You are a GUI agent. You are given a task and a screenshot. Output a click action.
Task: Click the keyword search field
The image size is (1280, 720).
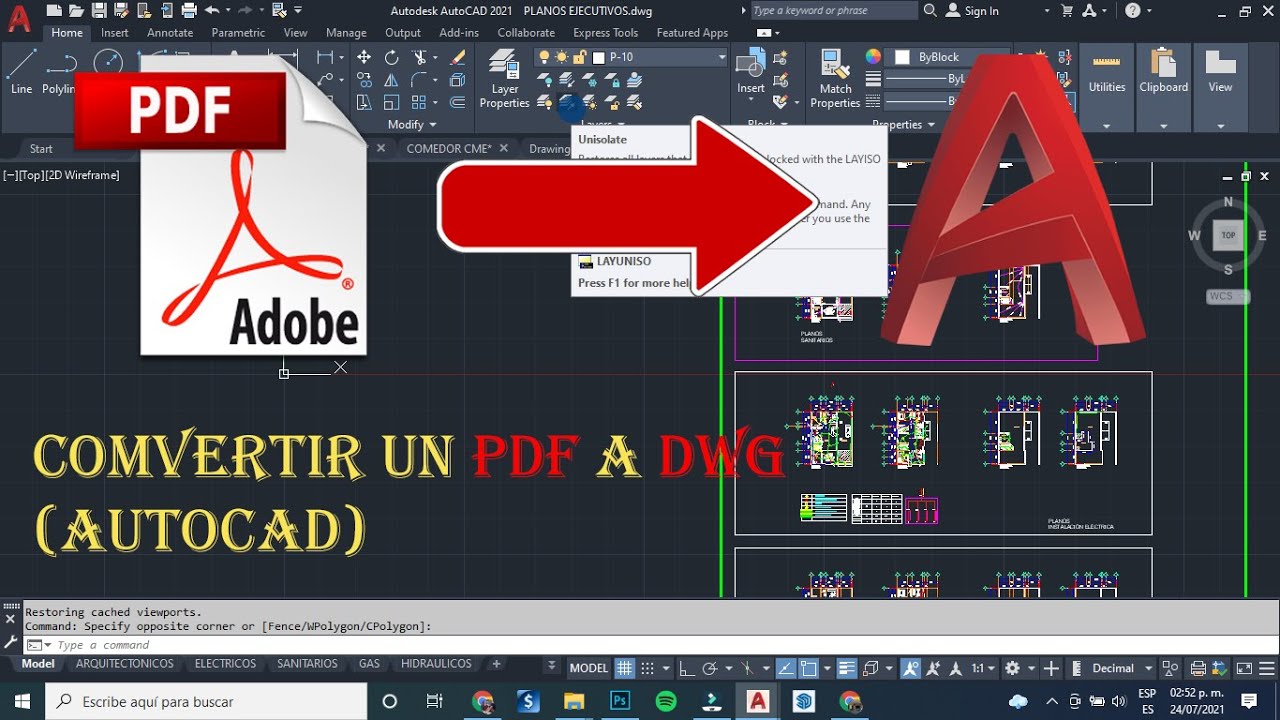833,10
